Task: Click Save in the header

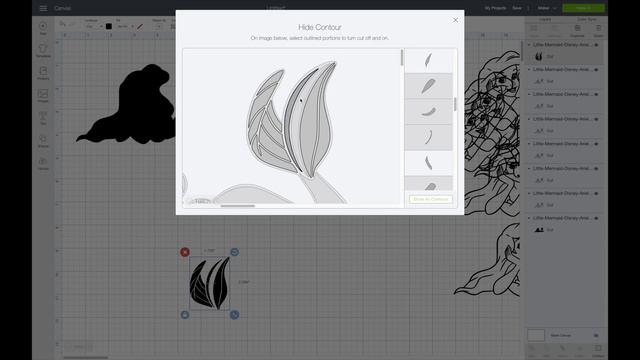Action: (517, 8)
